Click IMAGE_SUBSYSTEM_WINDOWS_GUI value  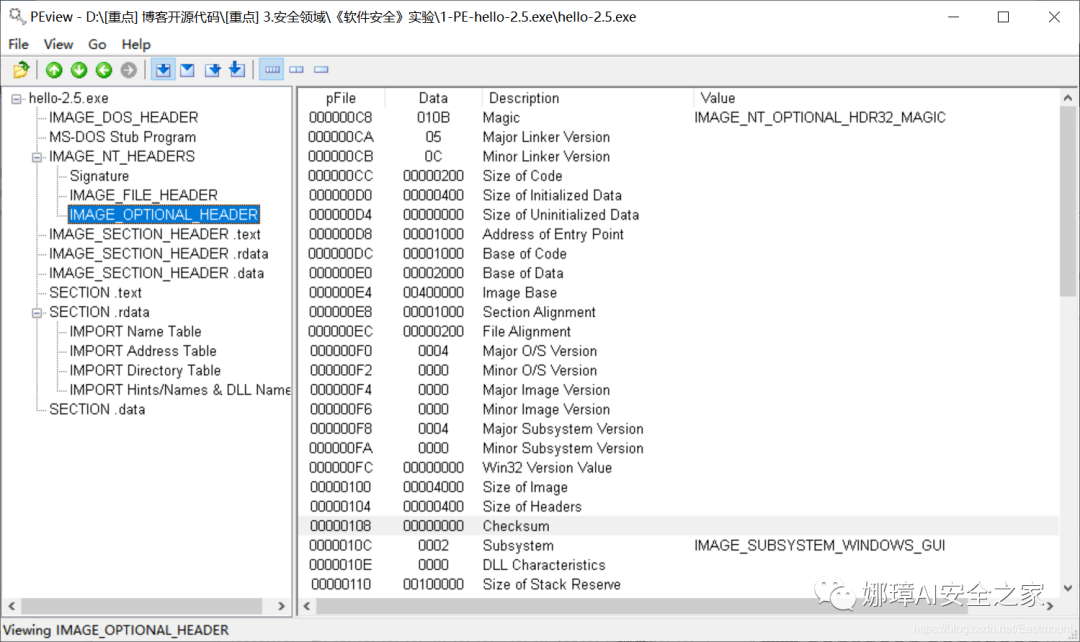[820, 546]
